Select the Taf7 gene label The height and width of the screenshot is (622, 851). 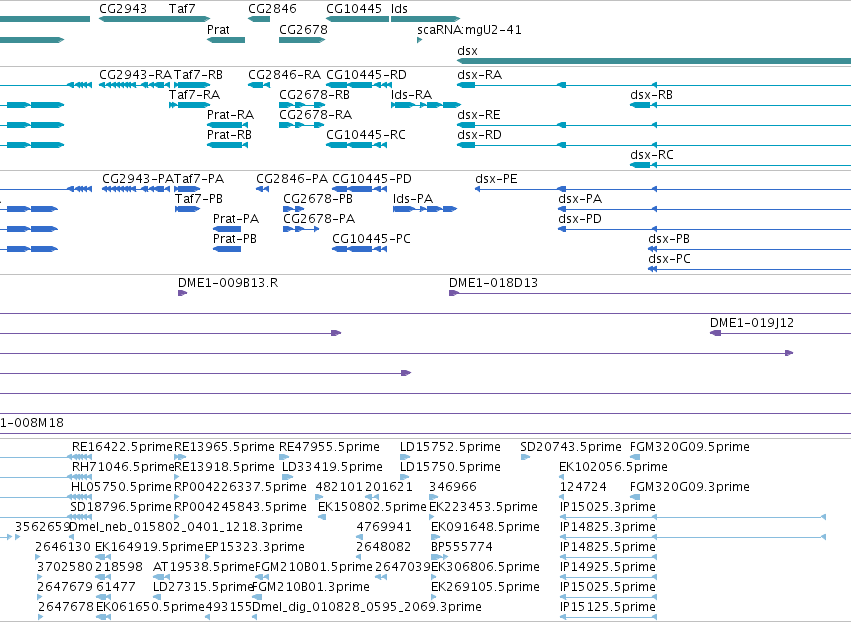point(182,9)
